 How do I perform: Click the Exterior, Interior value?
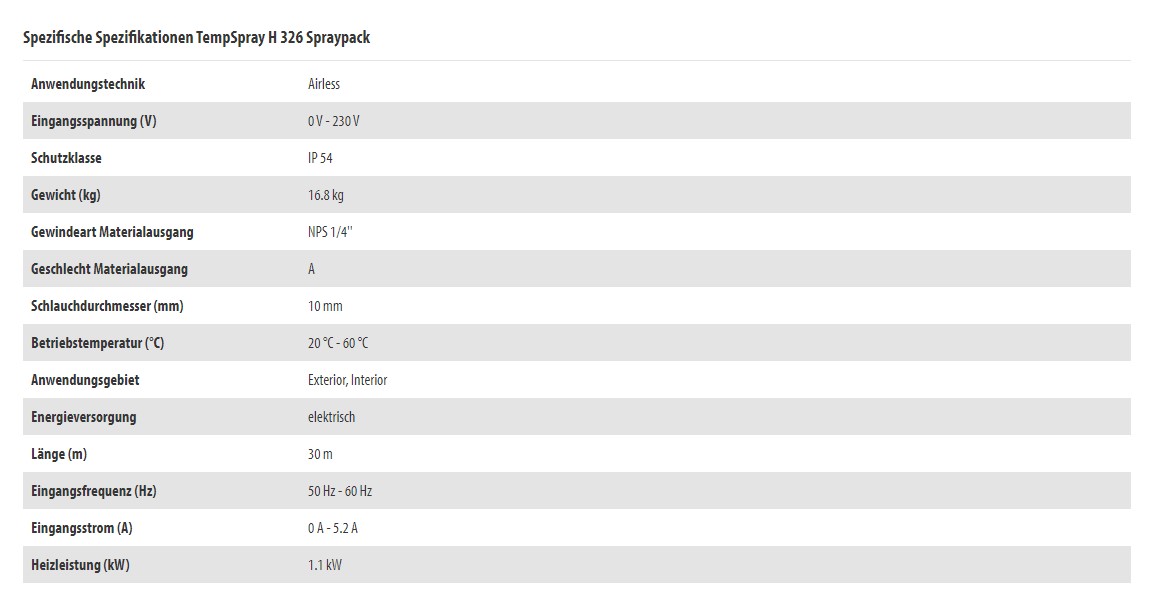[348, 380]
